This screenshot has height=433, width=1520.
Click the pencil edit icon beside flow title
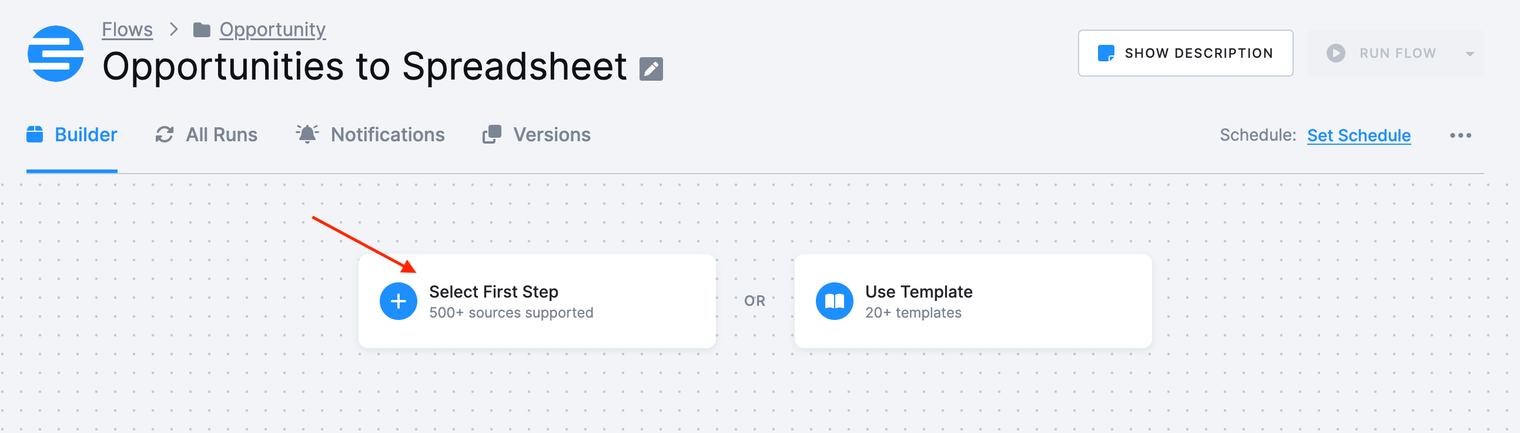tap(651, 69)
